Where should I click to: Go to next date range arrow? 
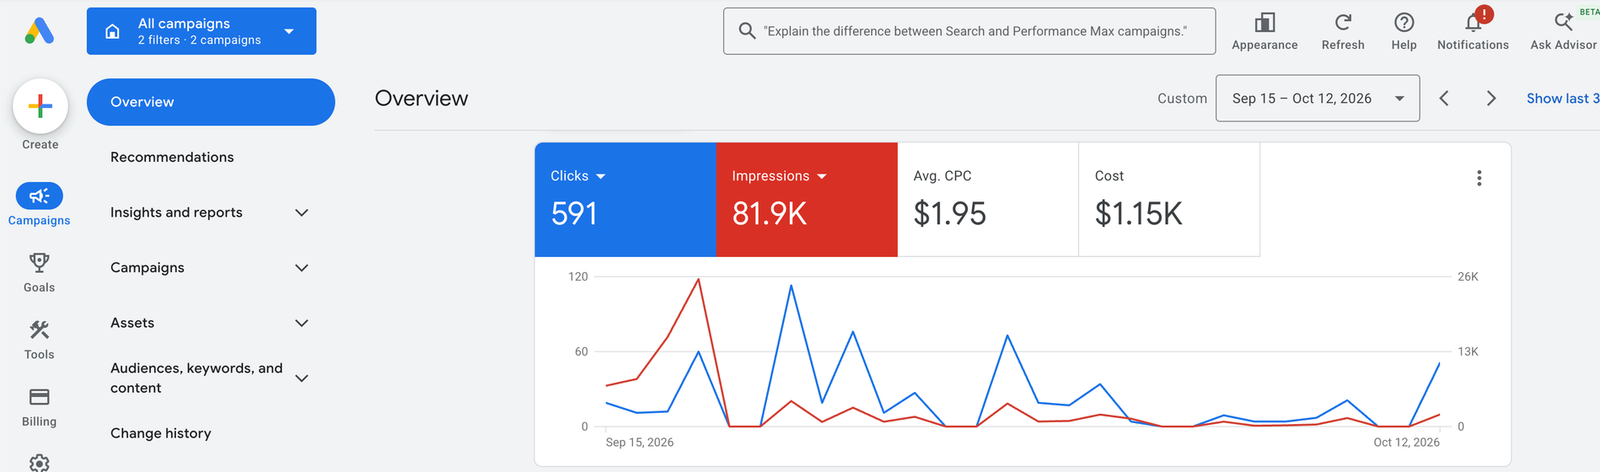[1491, 98]
